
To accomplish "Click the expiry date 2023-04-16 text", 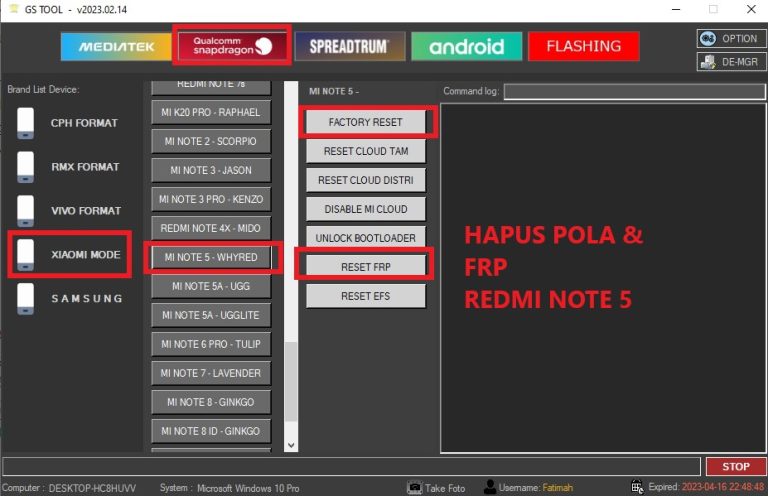I will click(x=722, y=487).
